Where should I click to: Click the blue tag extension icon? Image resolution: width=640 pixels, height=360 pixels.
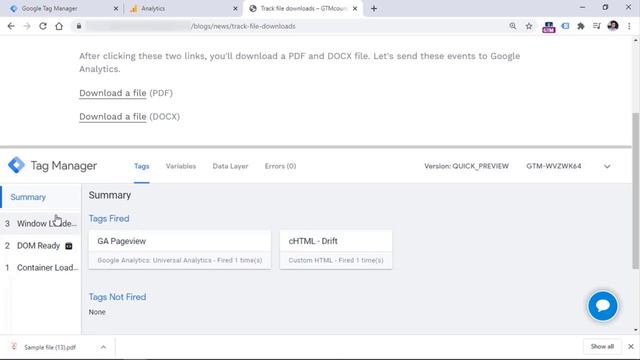[565, 26]
